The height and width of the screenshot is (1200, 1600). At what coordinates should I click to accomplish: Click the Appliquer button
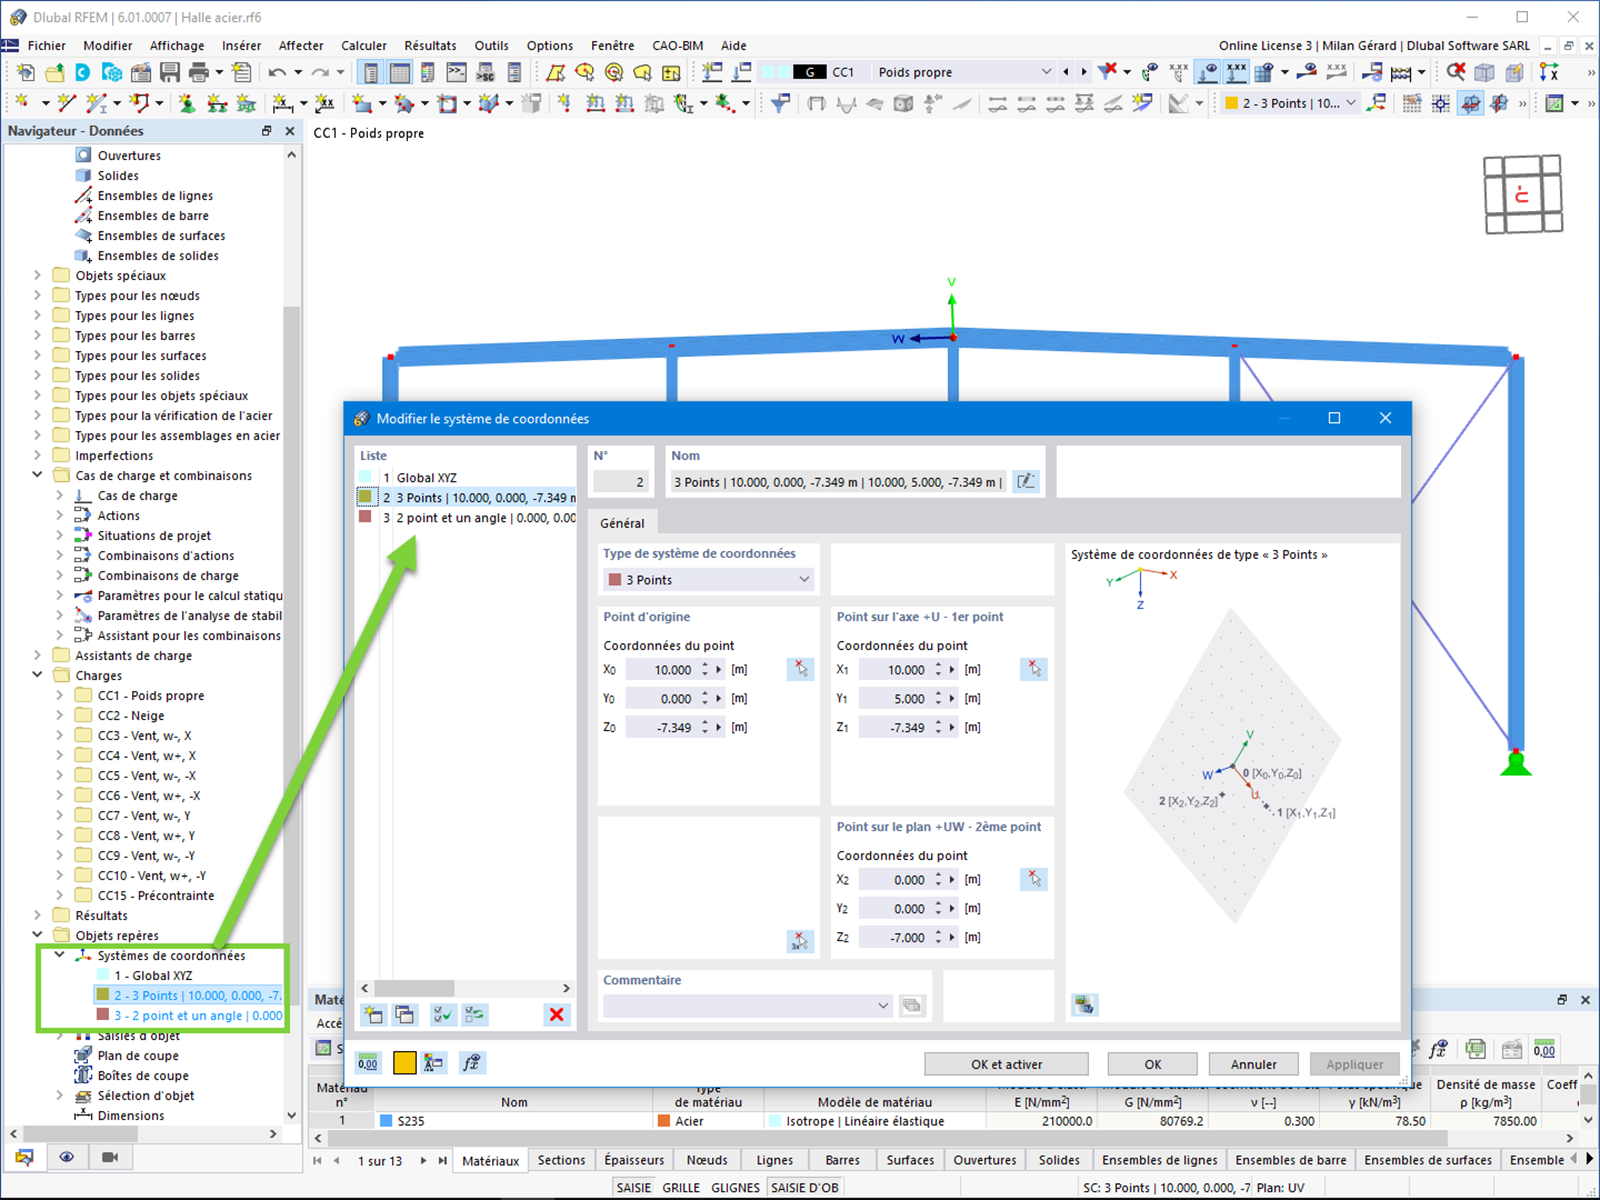coord(1354,1064)
